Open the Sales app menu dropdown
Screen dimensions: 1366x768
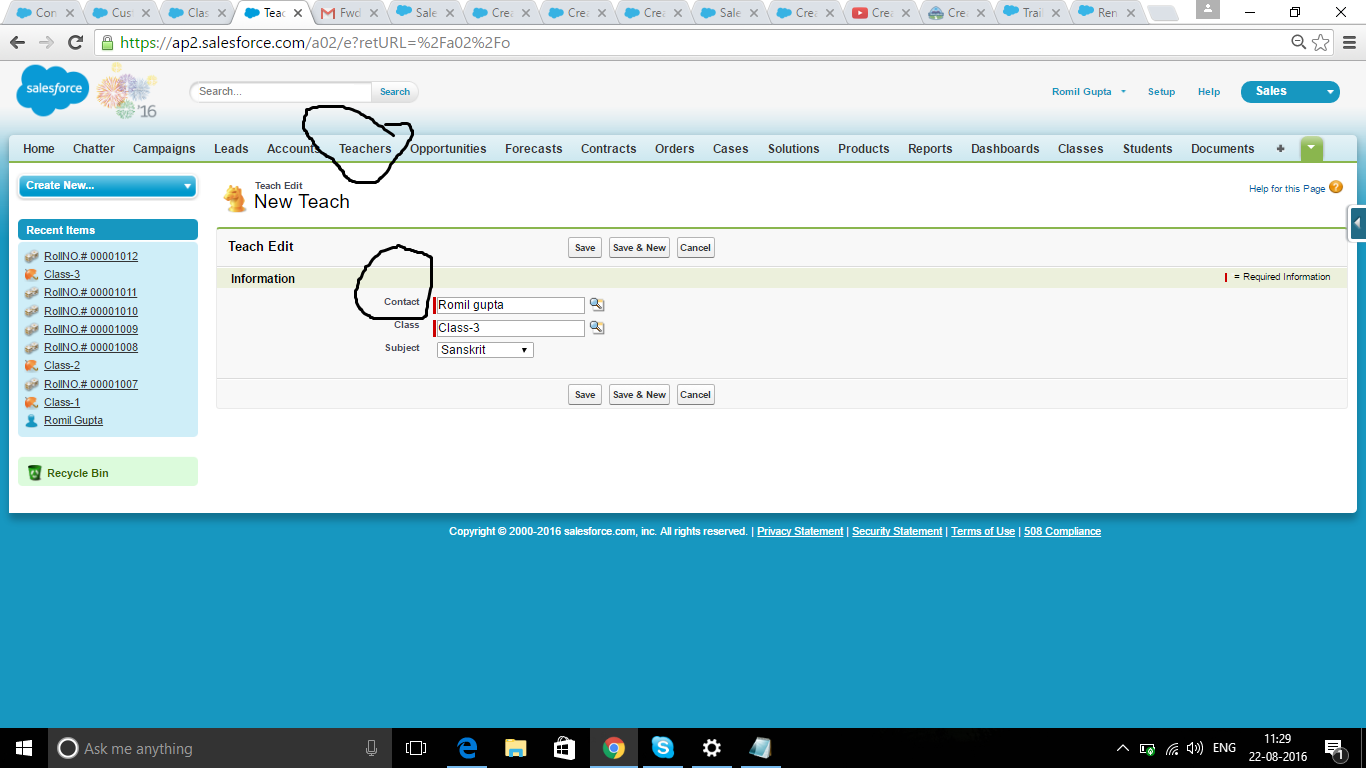point(1290,91)
